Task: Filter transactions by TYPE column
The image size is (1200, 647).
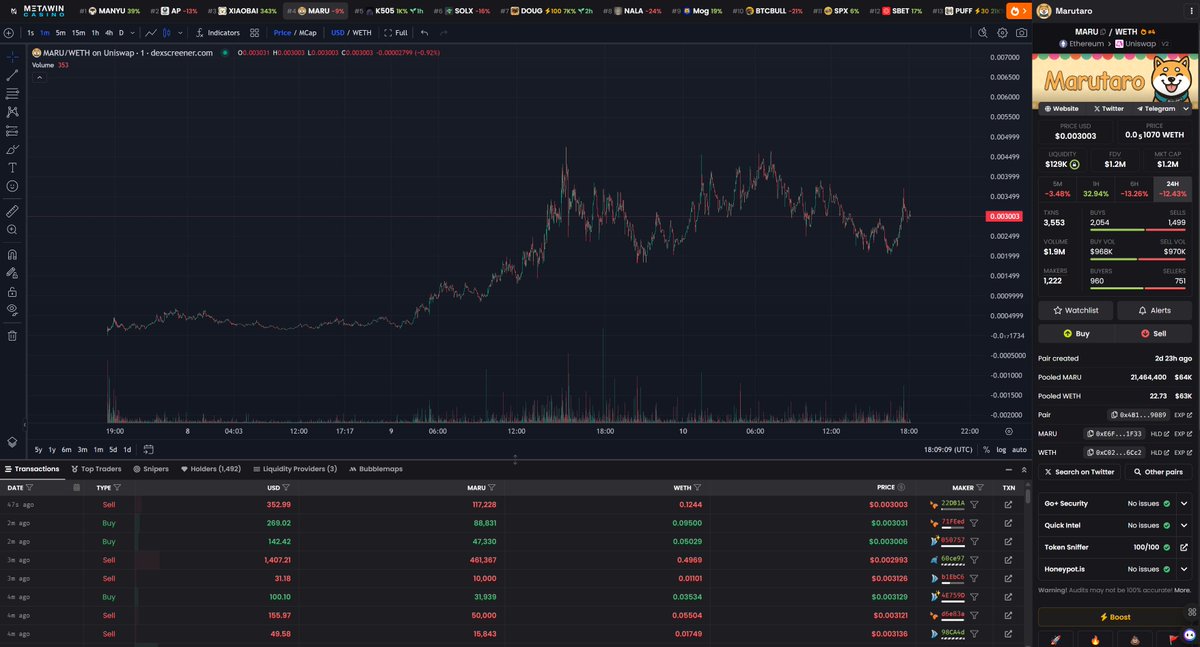Action: pos(118,487)
